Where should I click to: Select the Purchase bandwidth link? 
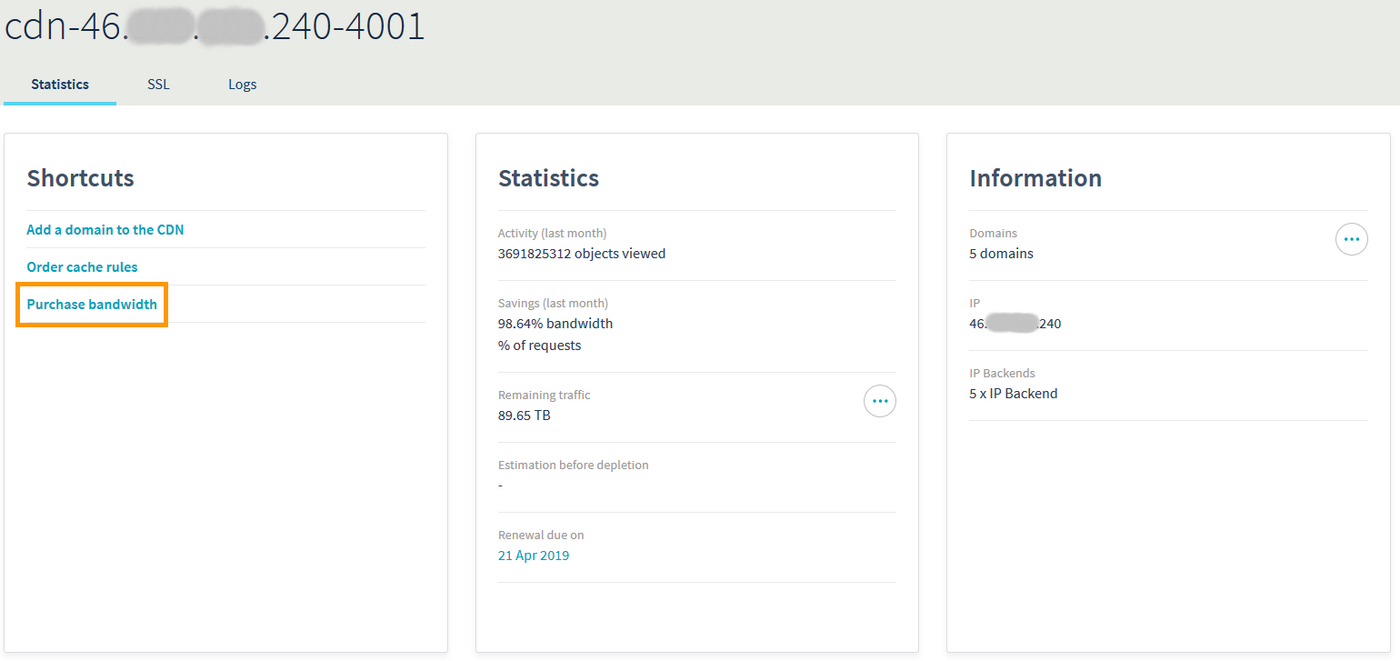pyautogui.click(x=92, y=304)
